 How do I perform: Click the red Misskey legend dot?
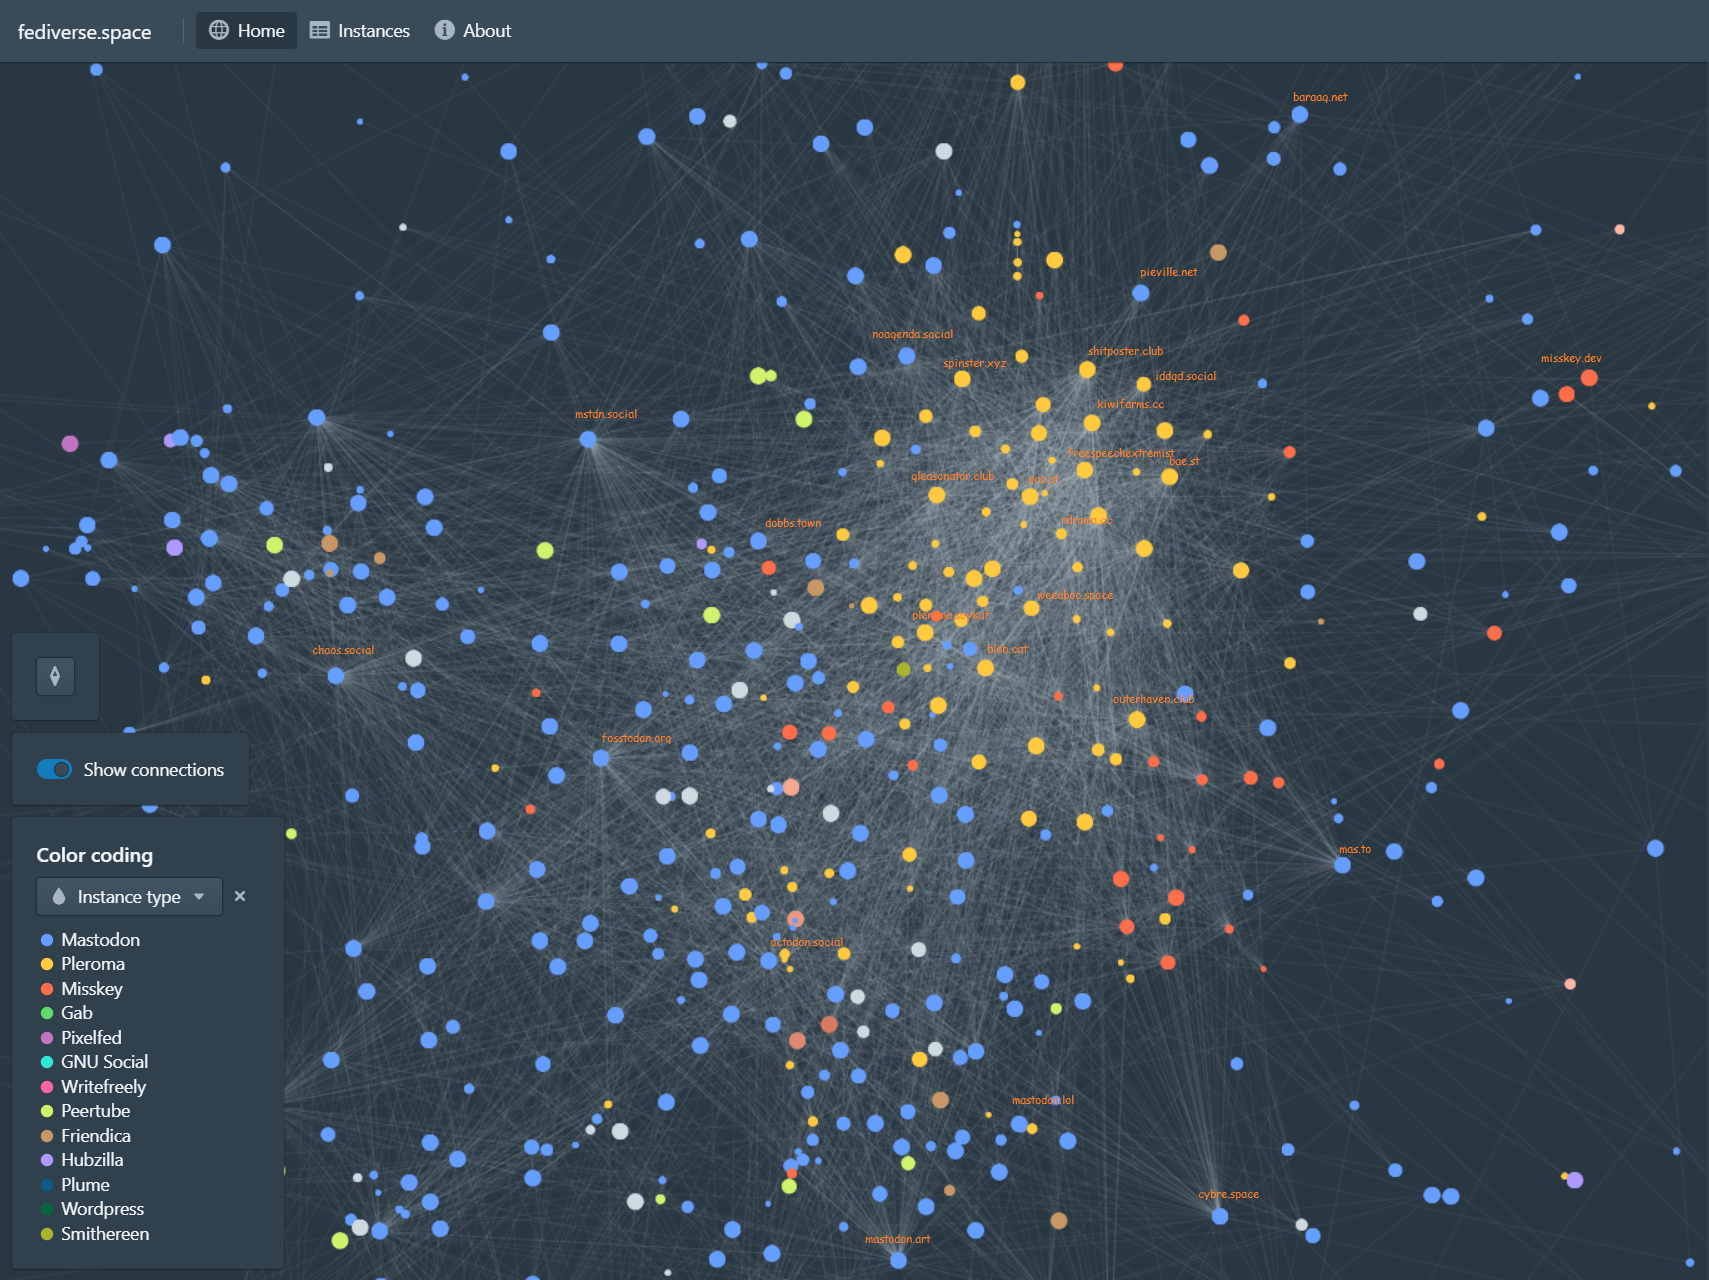click(47, 989)
